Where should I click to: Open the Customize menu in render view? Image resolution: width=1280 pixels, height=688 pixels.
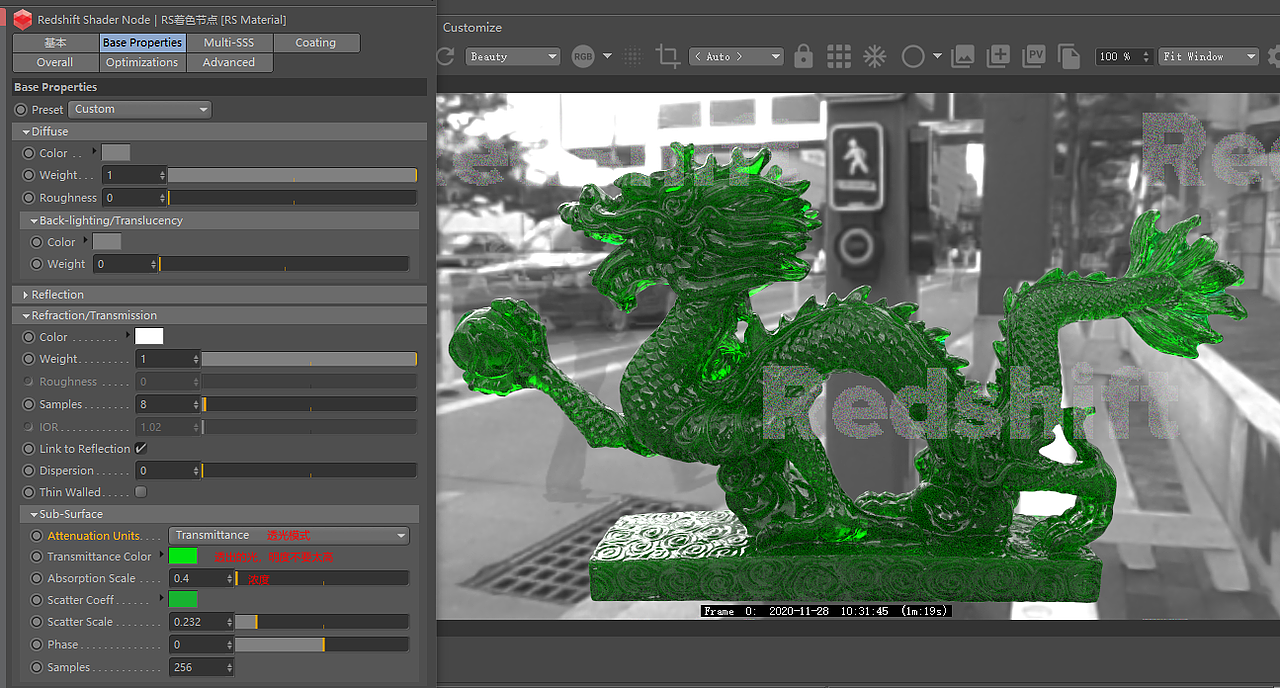tap(472, 27)
